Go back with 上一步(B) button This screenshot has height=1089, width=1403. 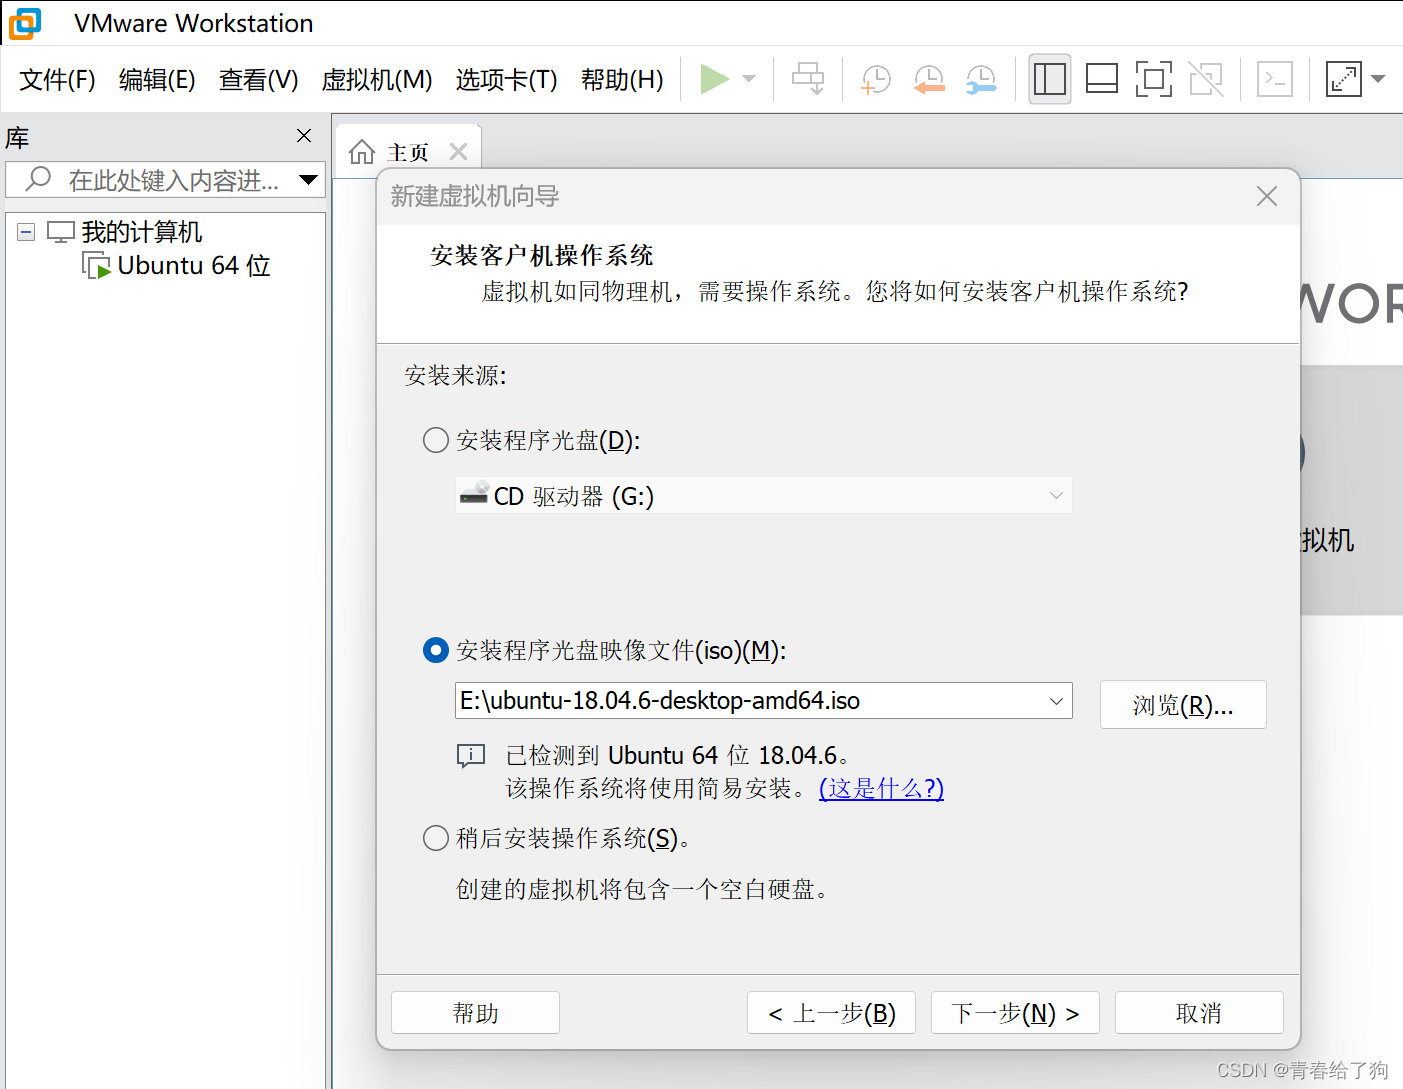tap(831, 1013)
